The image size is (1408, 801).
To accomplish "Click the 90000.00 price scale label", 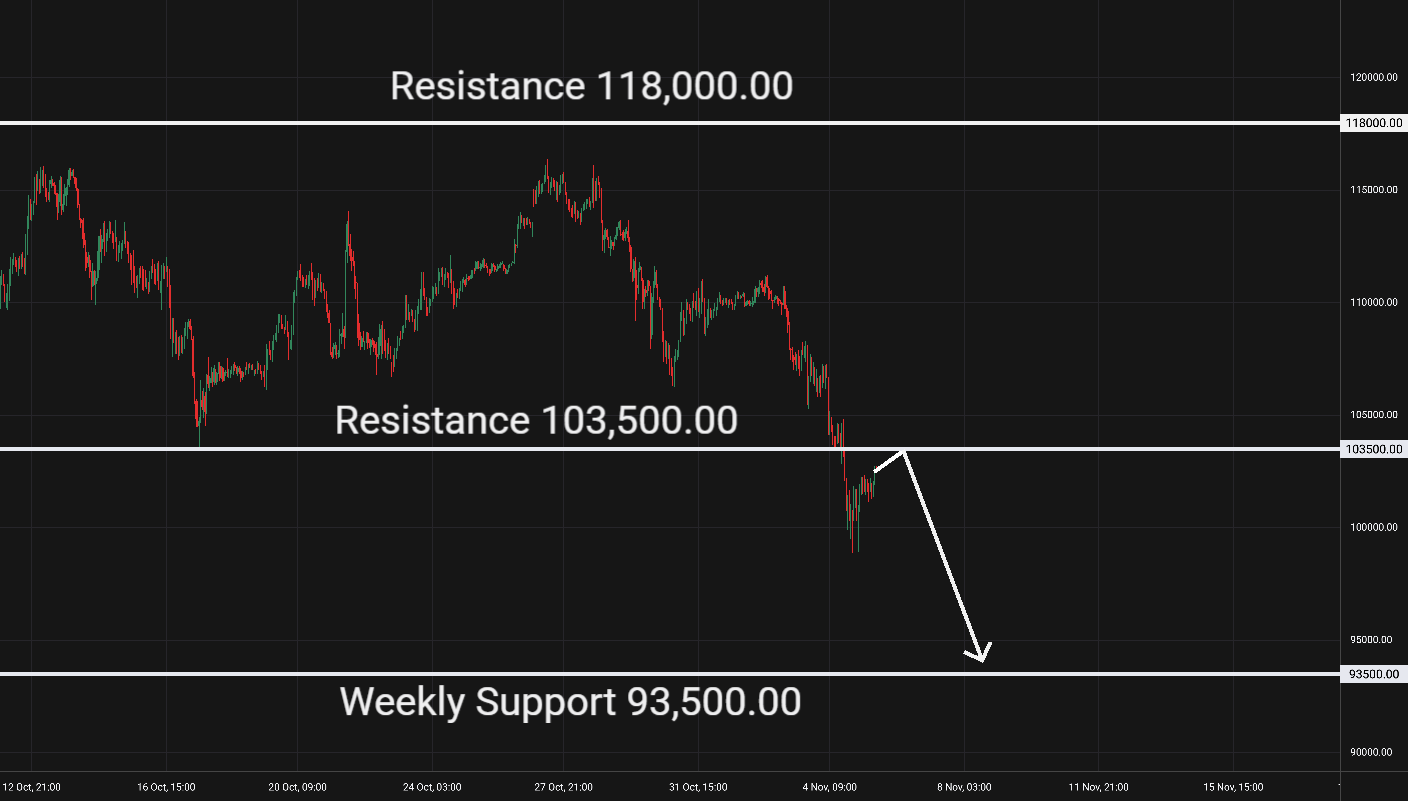I will point(1370,753).
